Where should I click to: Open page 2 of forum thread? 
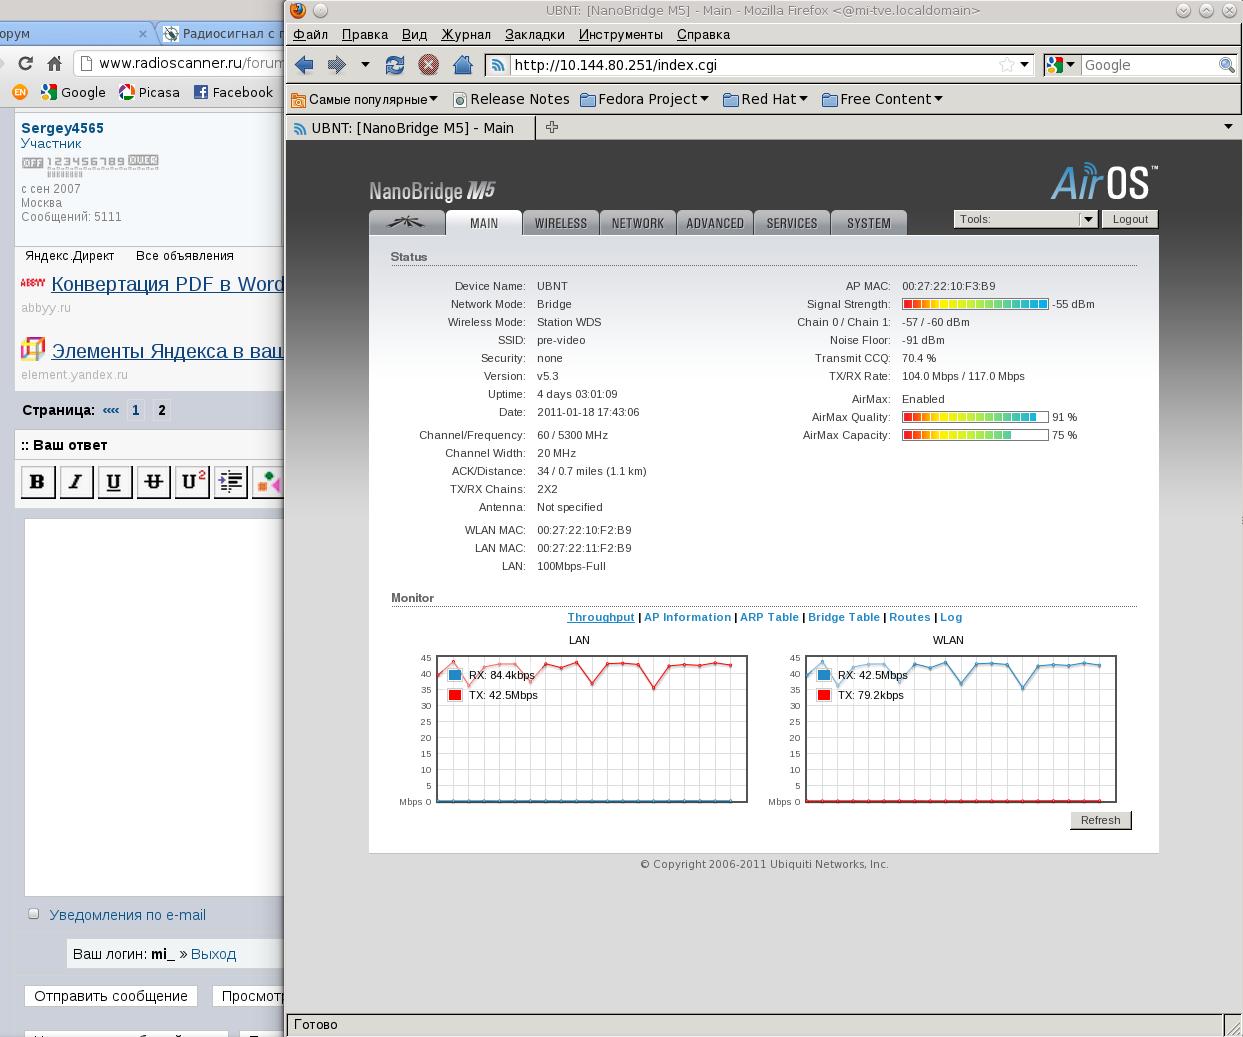[x=162, y=410]
